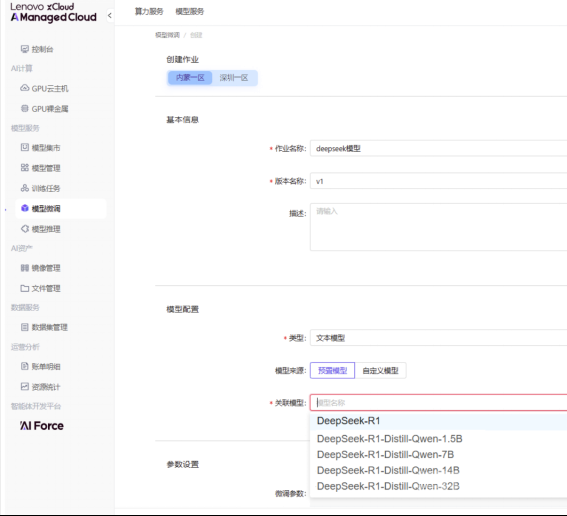Image resolution: width=567 pixels, height=516 pixels.
Task: Click the purple cube icon of 模型微调
Action: [25, 208]
